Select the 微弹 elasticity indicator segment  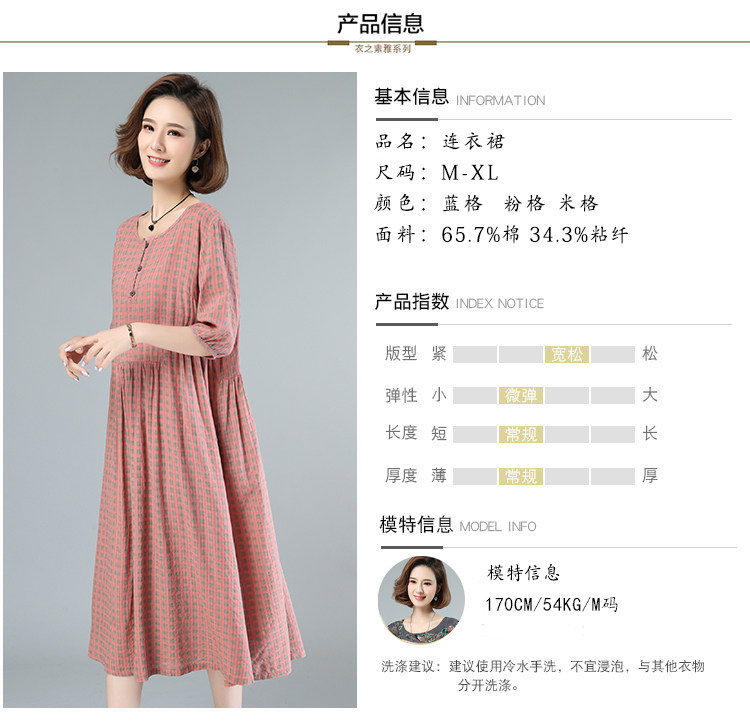(521, 396)
